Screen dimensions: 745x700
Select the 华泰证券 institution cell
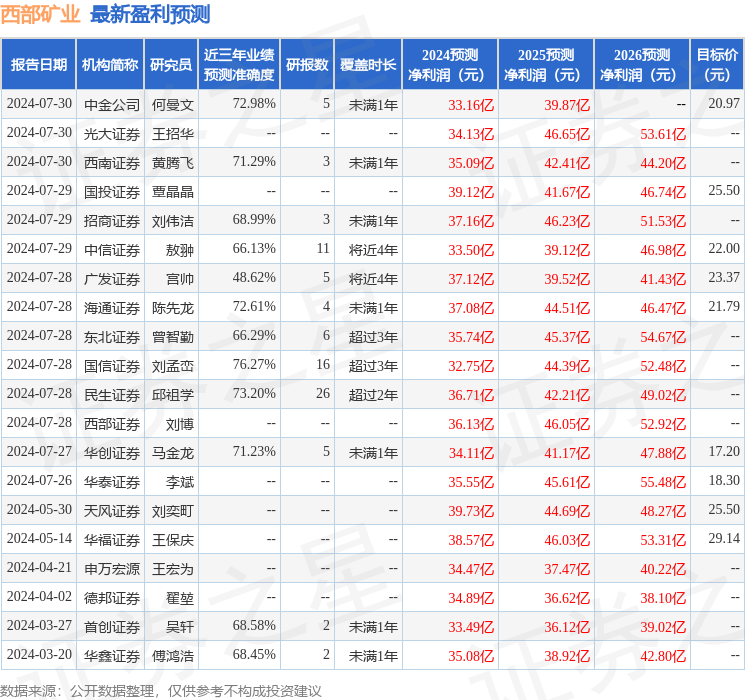click(x=112, y=481)
